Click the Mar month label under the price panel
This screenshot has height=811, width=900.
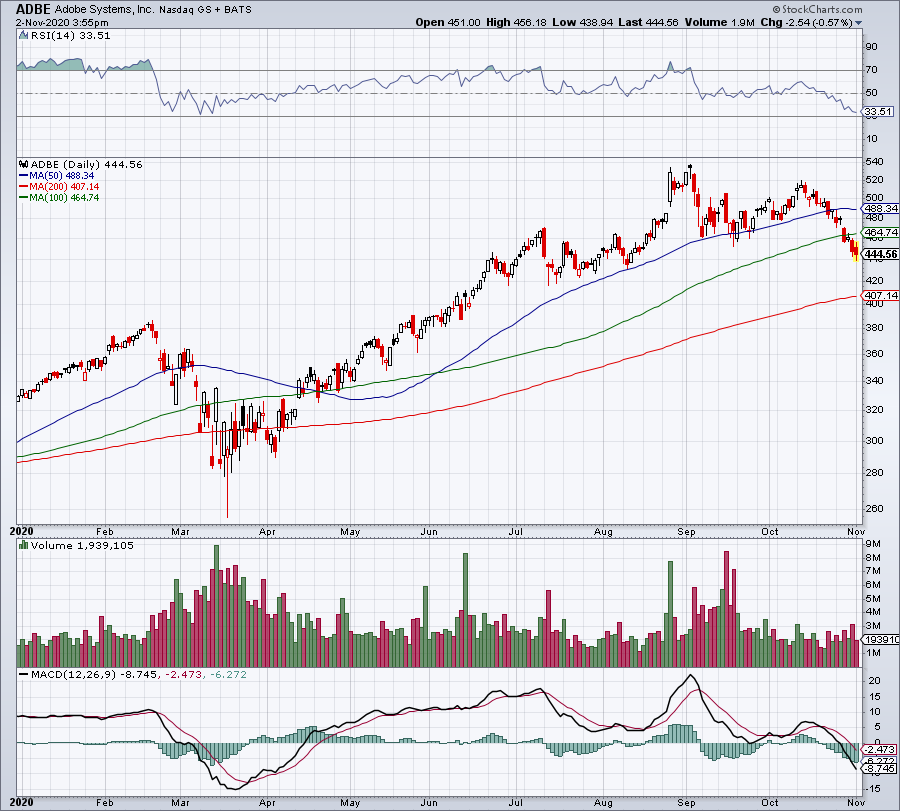180,532
